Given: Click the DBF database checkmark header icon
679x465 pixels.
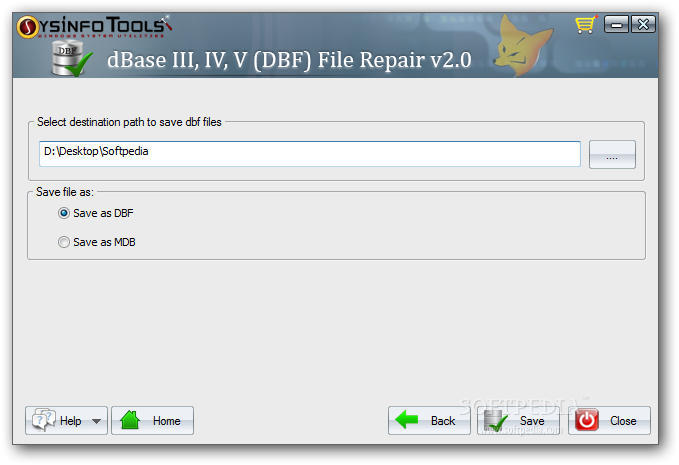Looking at the screenshot, I should pos(71,58).
